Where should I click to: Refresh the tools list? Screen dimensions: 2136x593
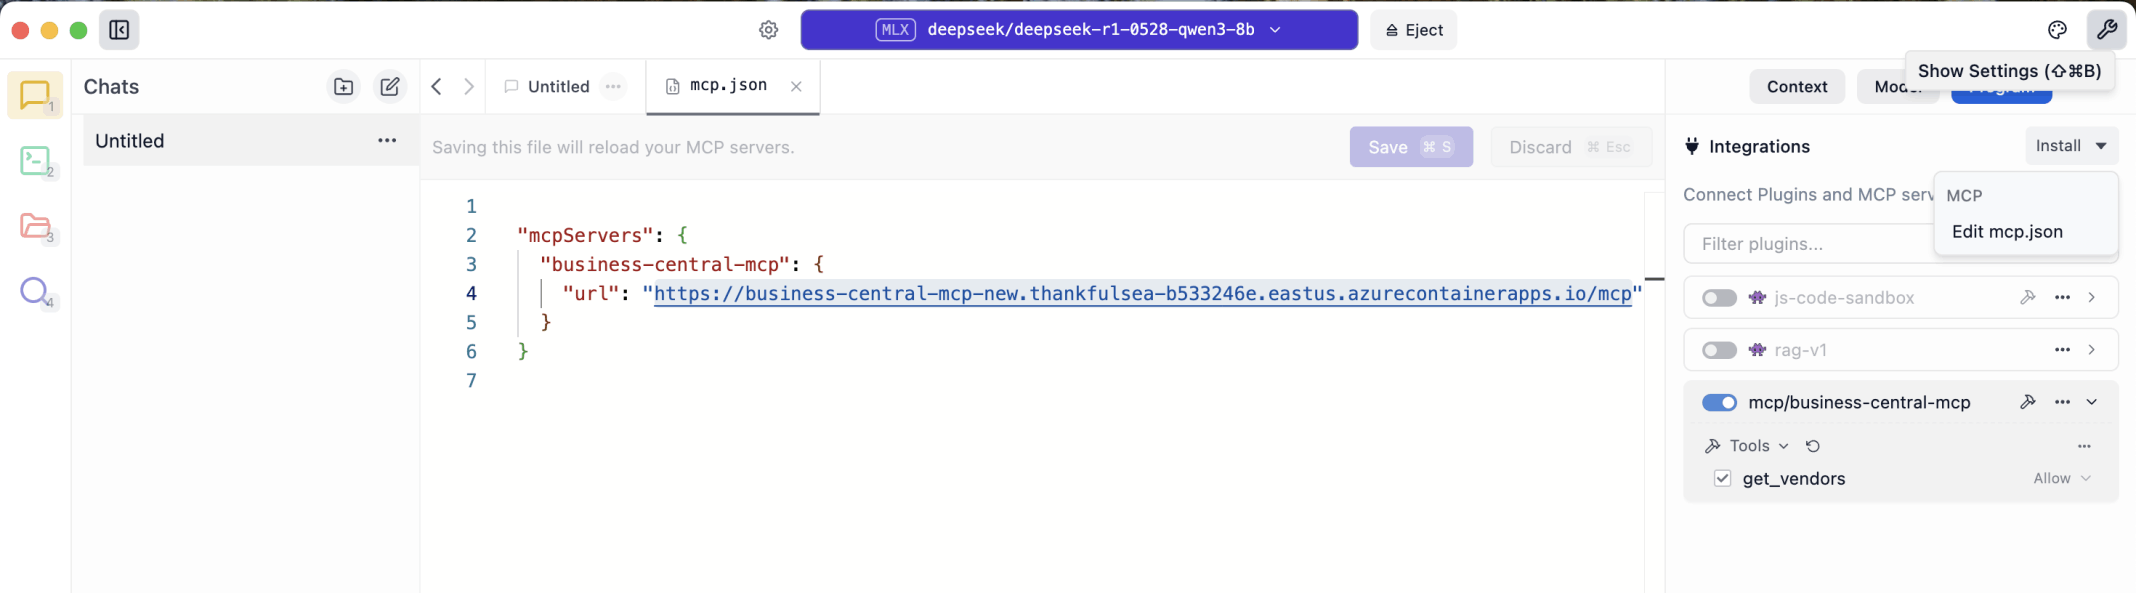click(x=1813, y=446)
